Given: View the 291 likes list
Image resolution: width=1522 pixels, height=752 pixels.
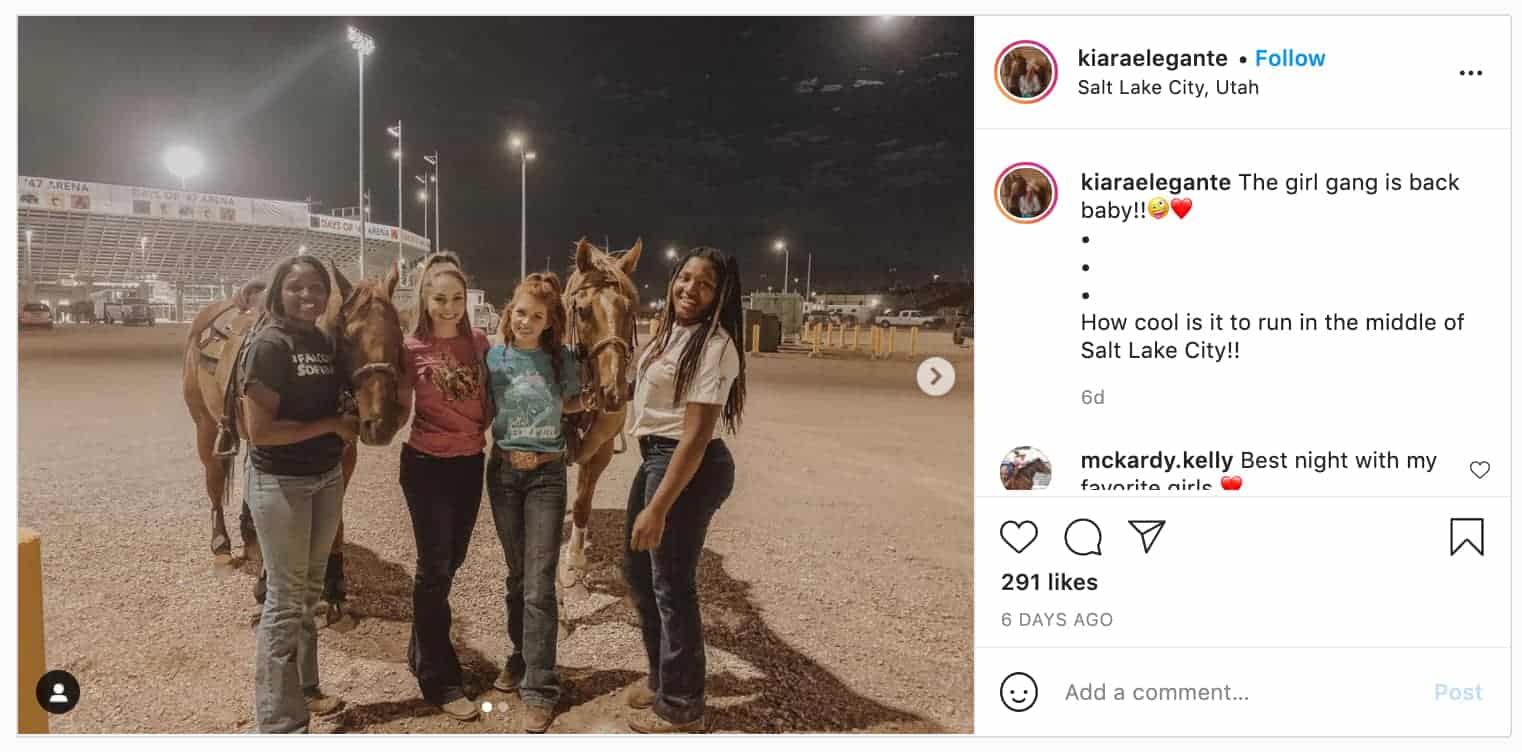Looking at the screenshot, I should click(1049, 582).
